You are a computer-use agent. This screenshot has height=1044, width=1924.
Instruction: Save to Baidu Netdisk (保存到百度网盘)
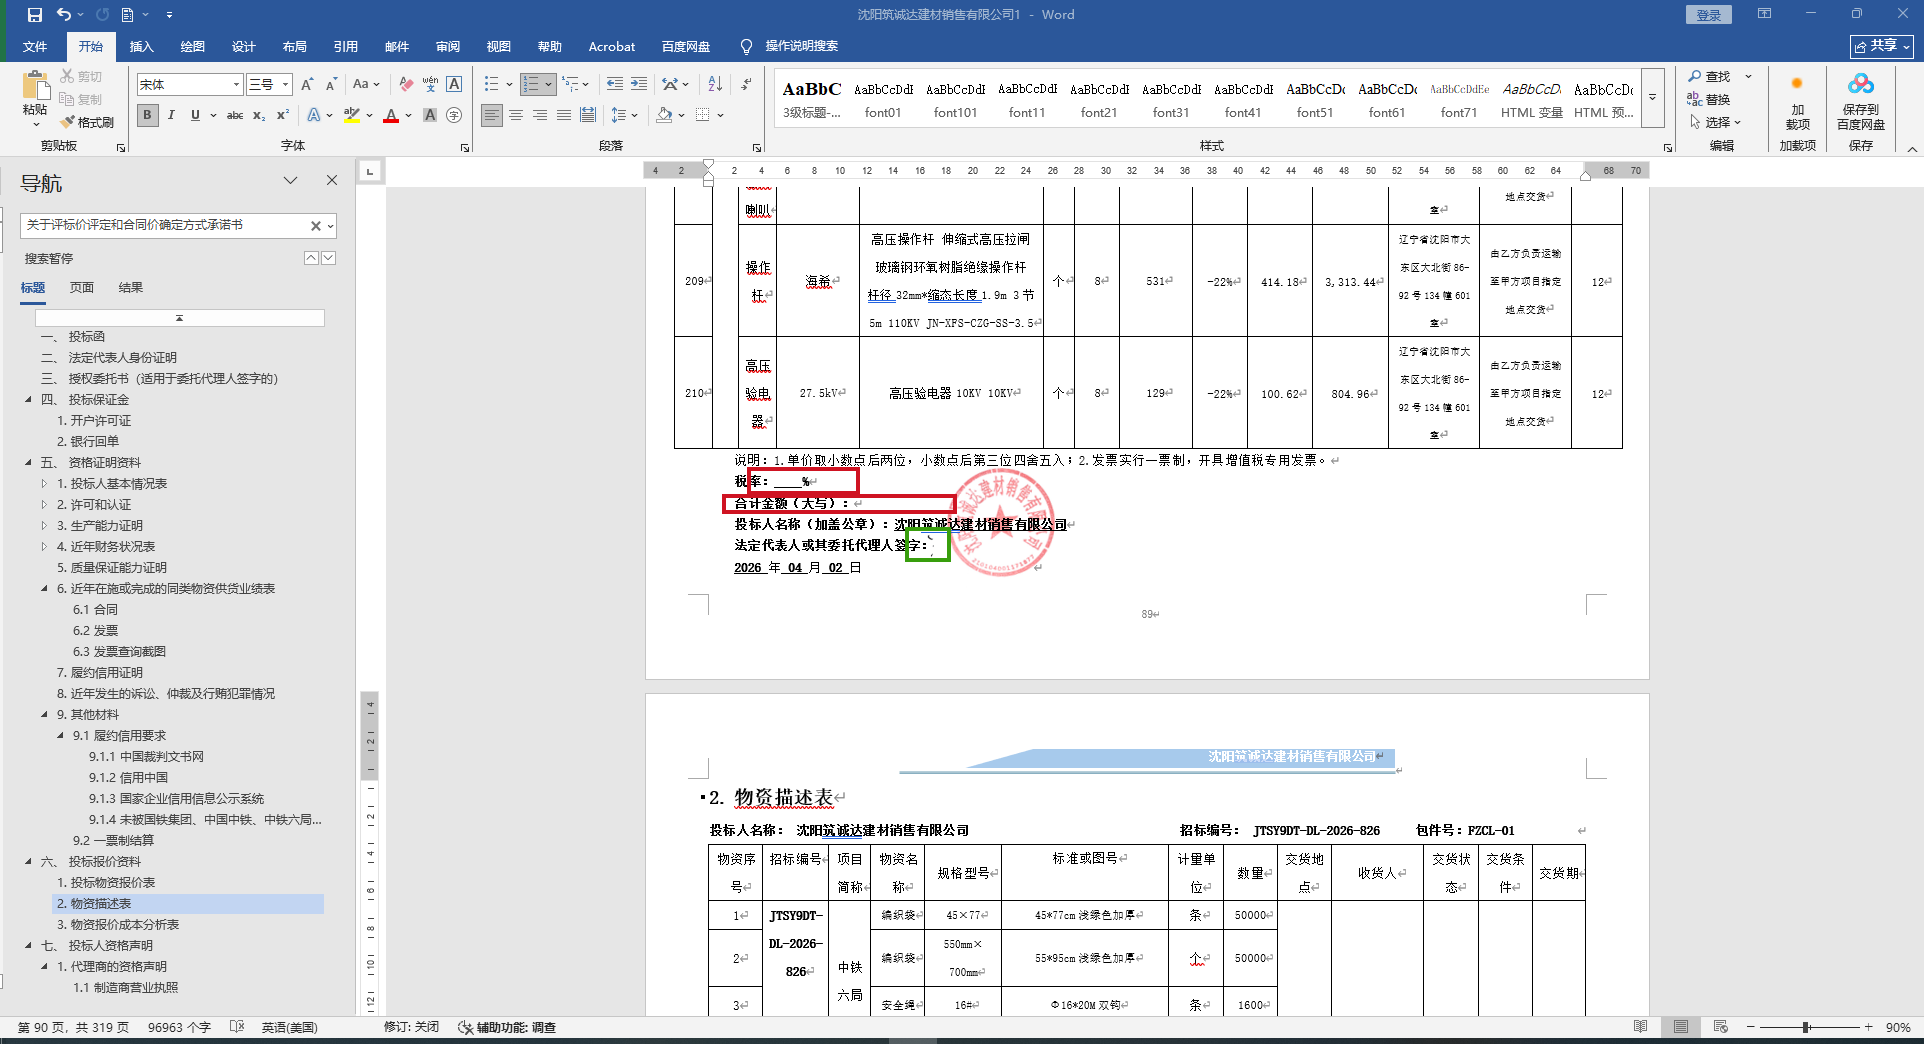(x=1860, y=102)
